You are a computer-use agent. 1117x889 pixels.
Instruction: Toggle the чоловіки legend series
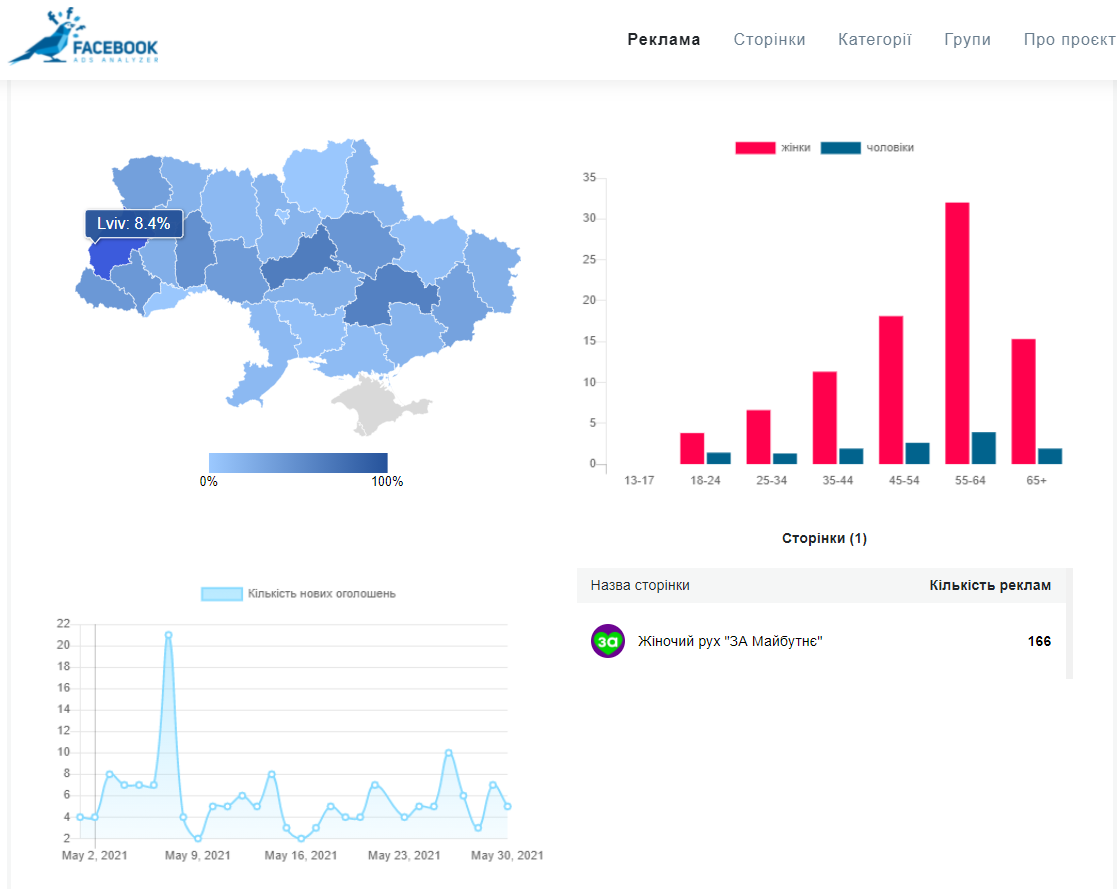[867, 148]
